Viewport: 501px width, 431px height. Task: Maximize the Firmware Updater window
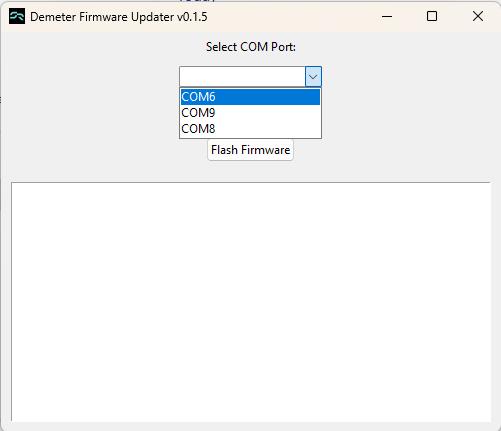(432, 16)
